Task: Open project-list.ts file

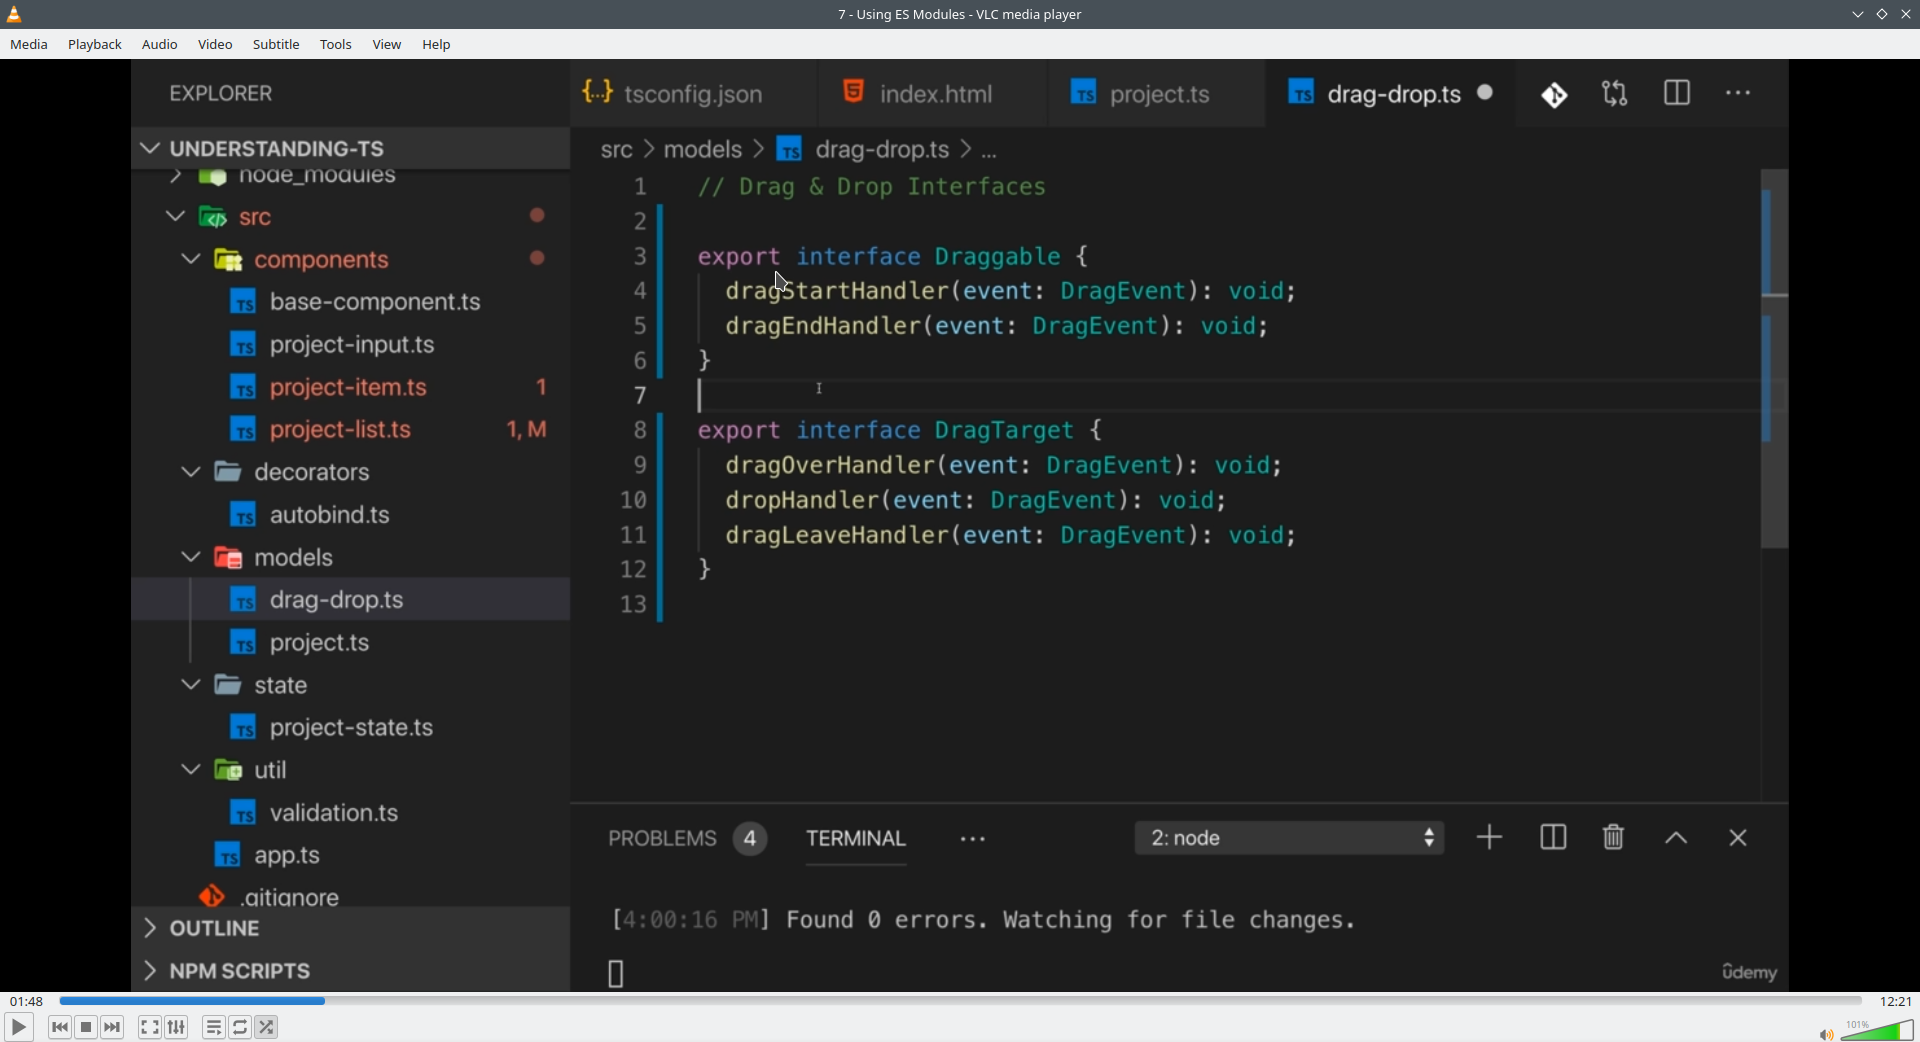Action: pos(350,430)
